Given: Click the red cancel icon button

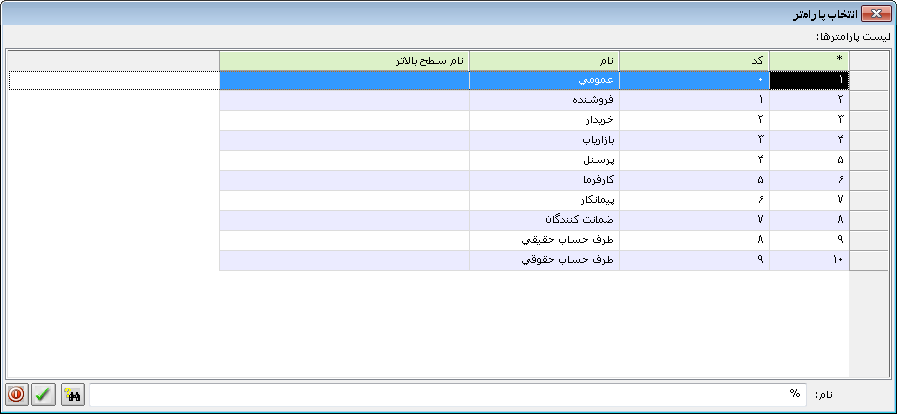Looking at the screenshot, I should pyautogui.click(x=16, y=395).
